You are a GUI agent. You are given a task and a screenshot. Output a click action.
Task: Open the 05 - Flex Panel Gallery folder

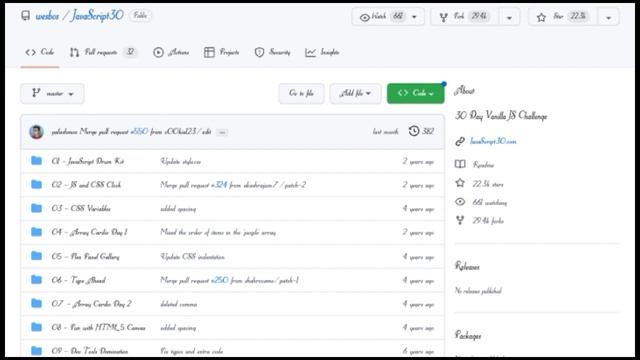[85, 256]
